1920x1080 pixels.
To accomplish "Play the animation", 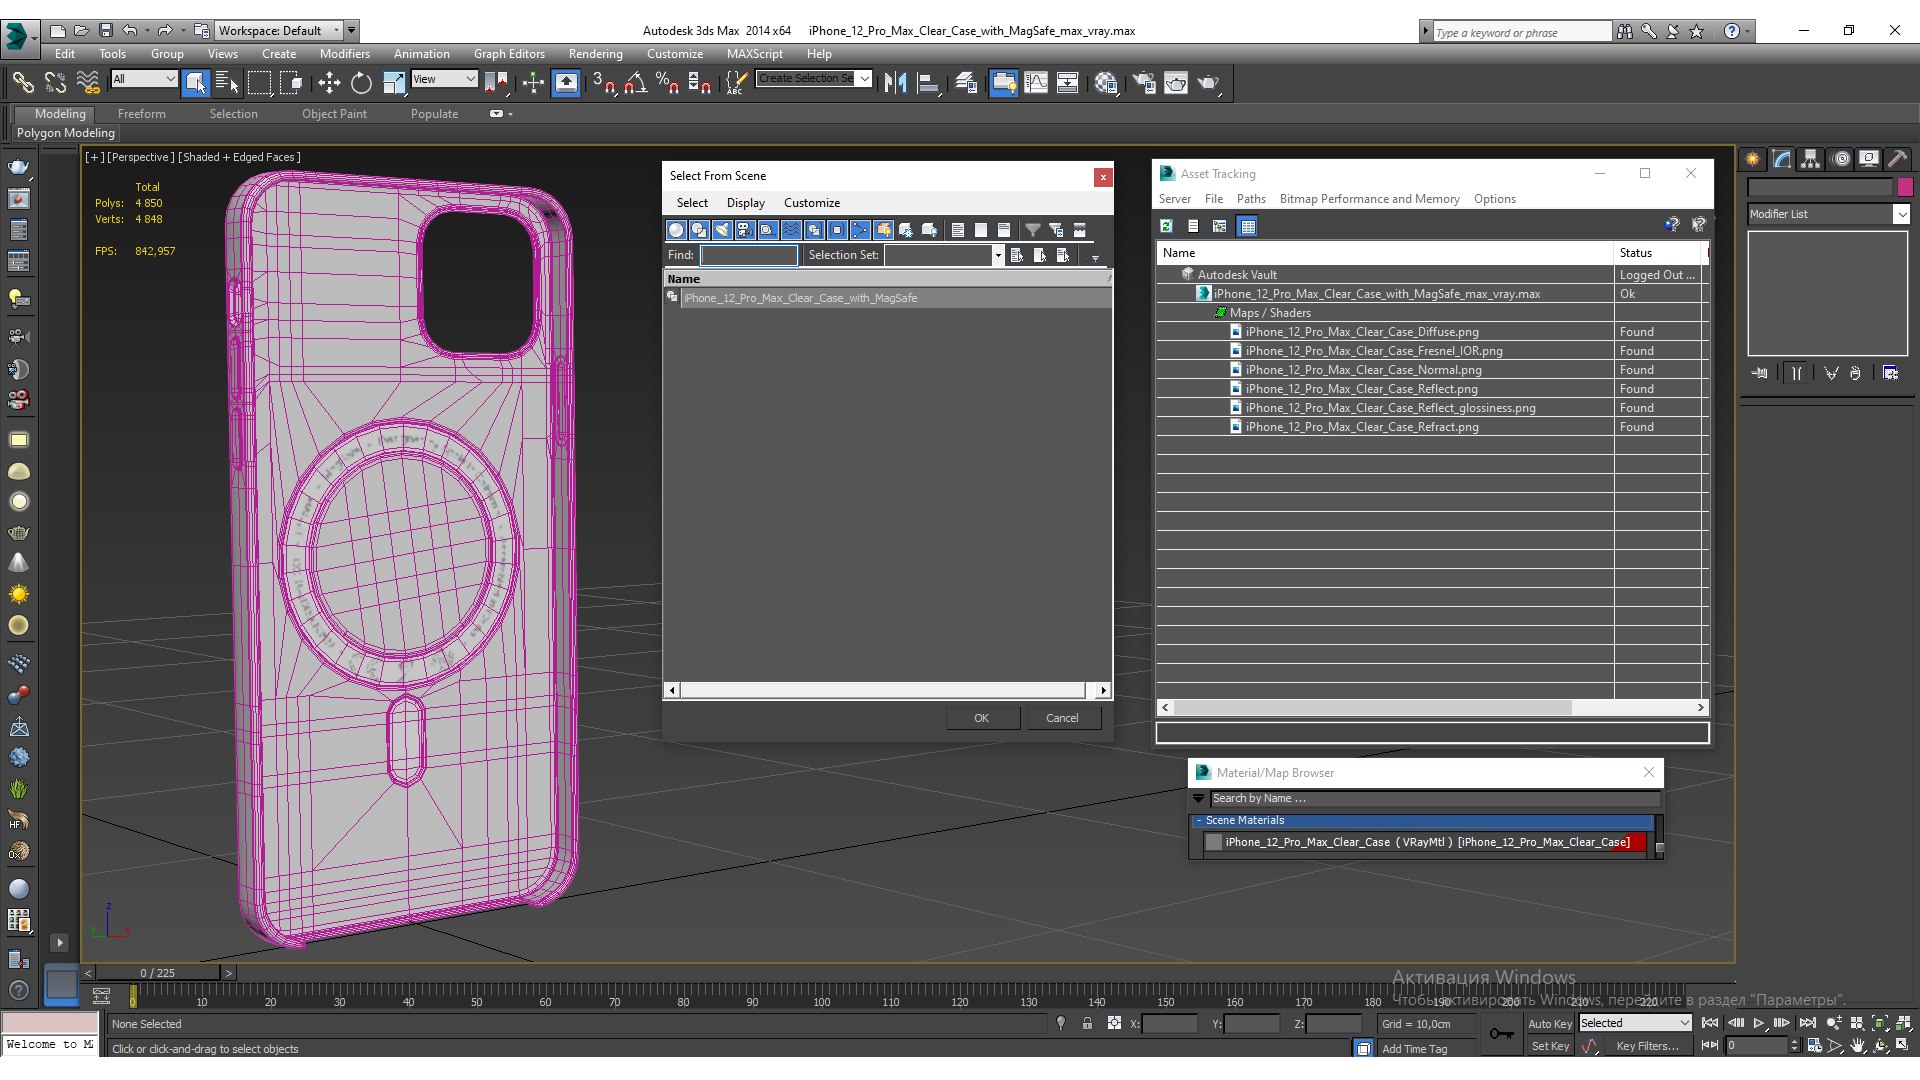I will (x=1759, y=1023).
